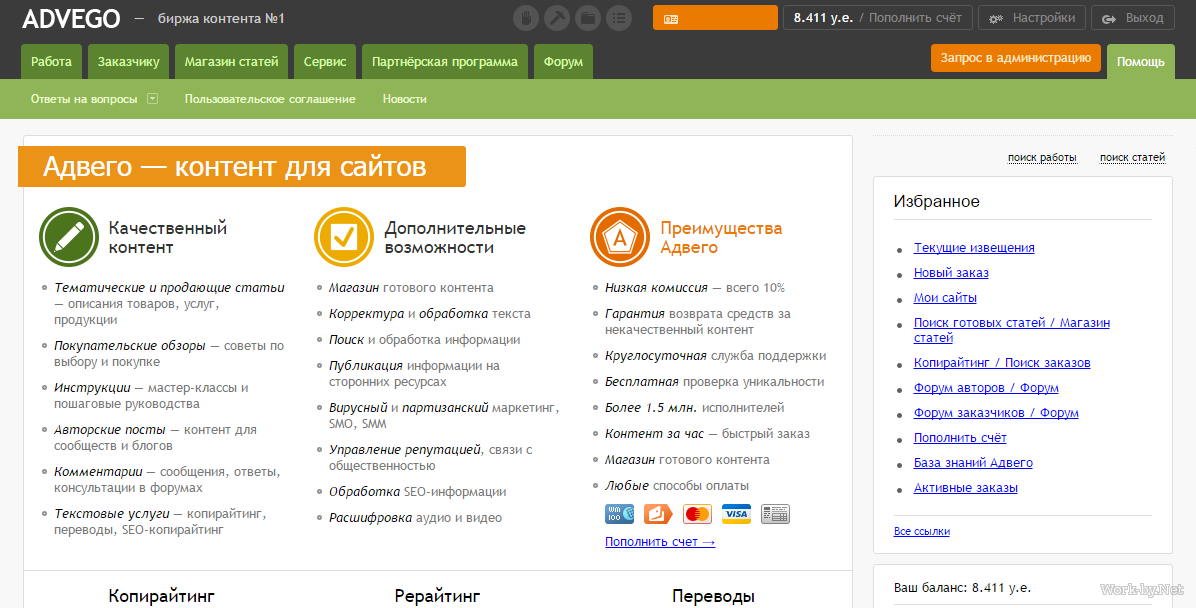Click the ID card icon in the orange button

[671, 19]
